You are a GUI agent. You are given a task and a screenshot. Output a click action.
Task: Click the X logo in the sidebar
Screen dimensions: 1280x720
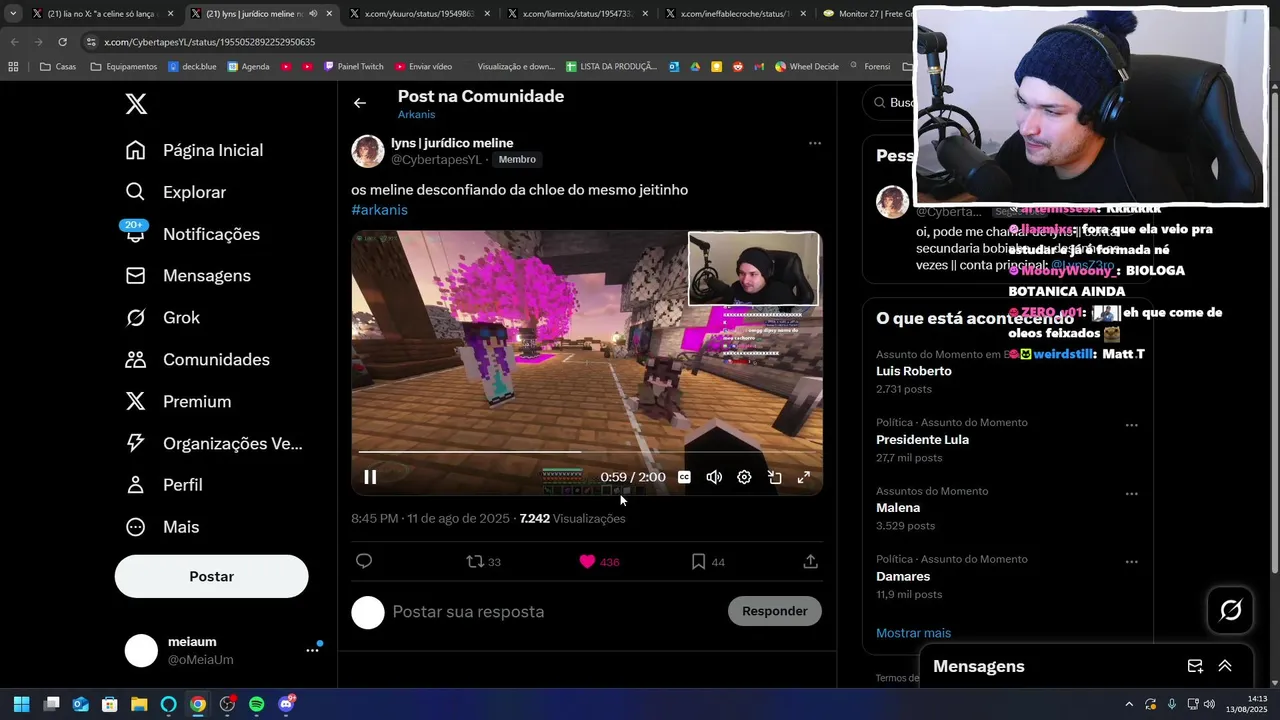(136, 103)
